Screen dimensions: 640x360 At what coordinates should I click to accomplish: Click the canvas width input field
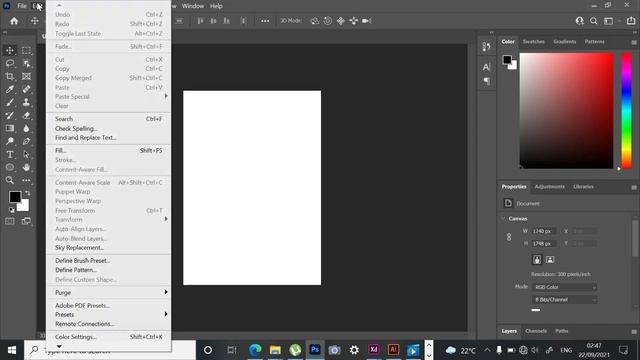click(544, 231)
